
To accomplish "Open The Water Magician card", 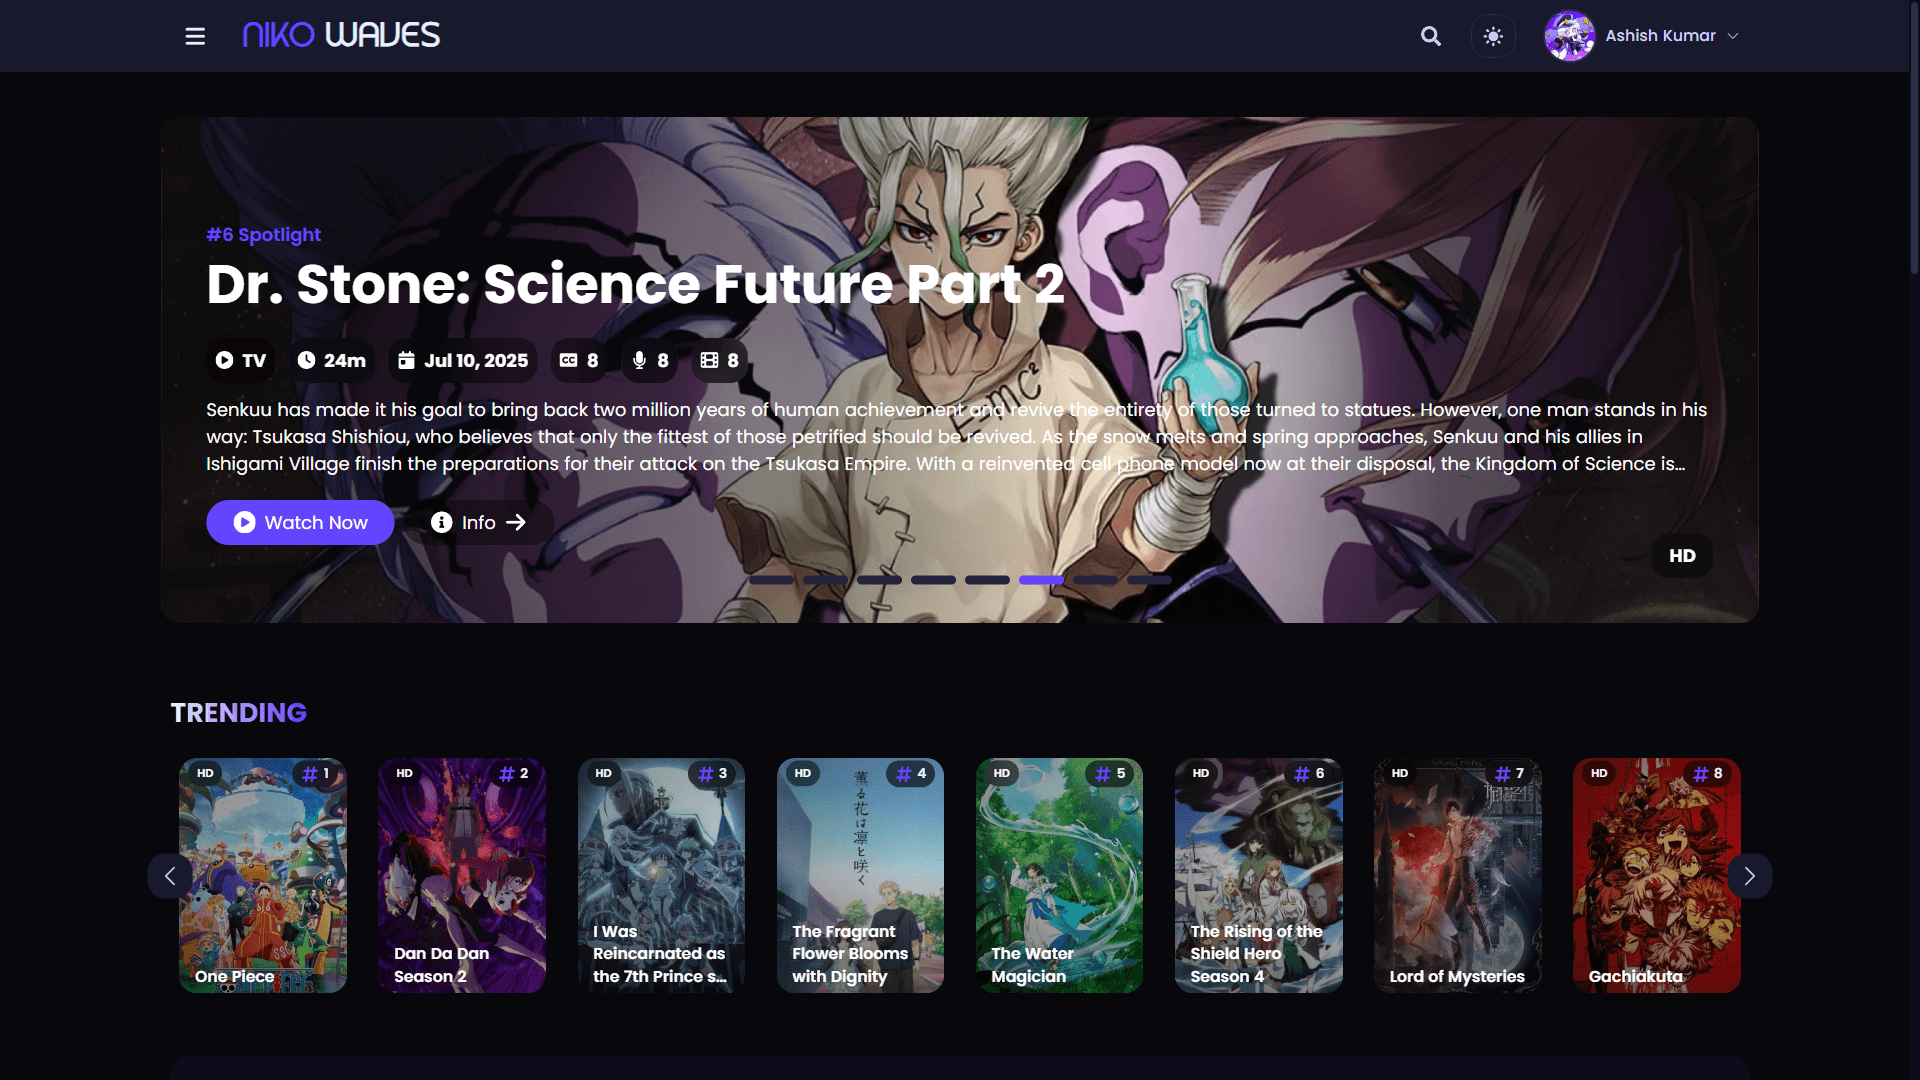I will point(1059,875).
